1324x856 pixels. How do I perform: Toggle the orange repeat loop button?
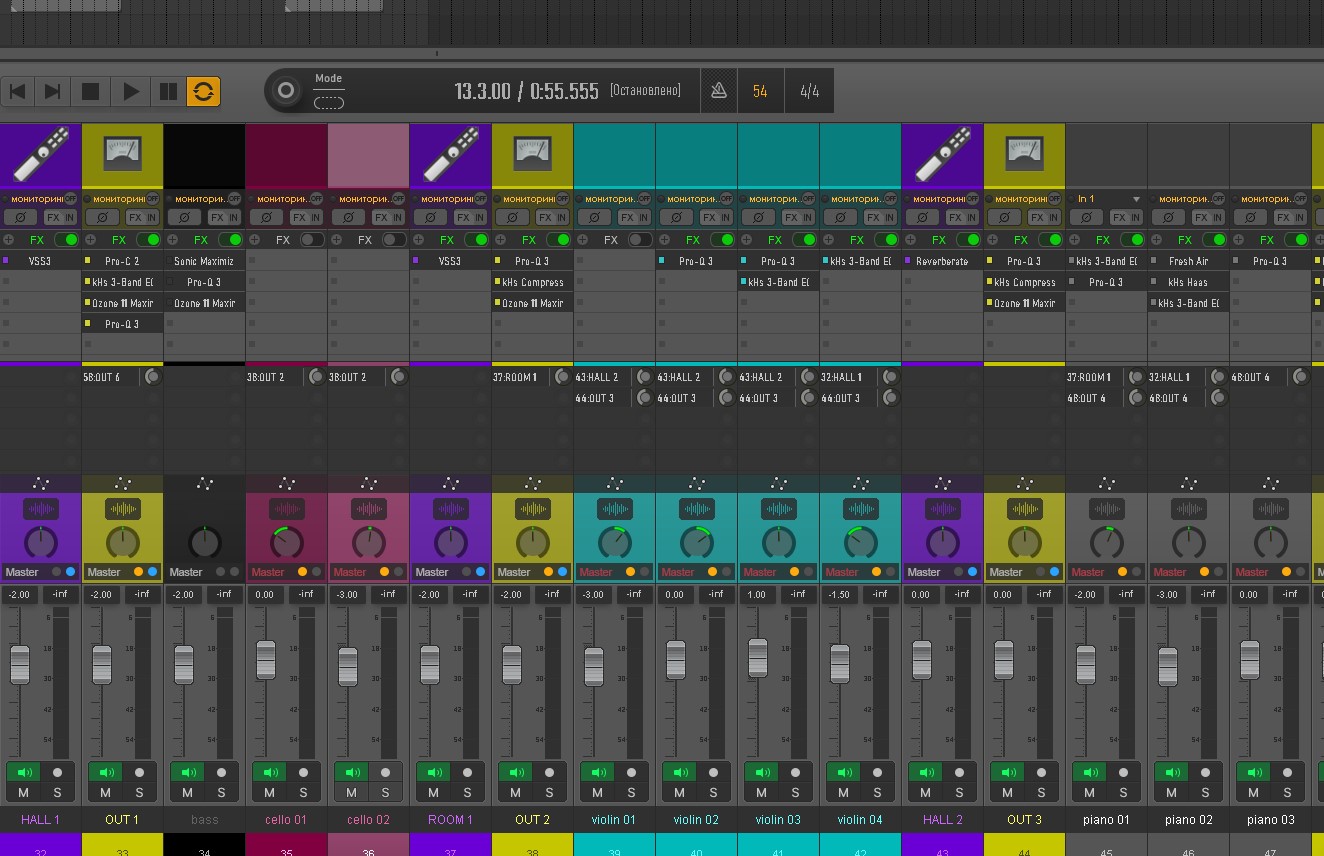point(203,92)
